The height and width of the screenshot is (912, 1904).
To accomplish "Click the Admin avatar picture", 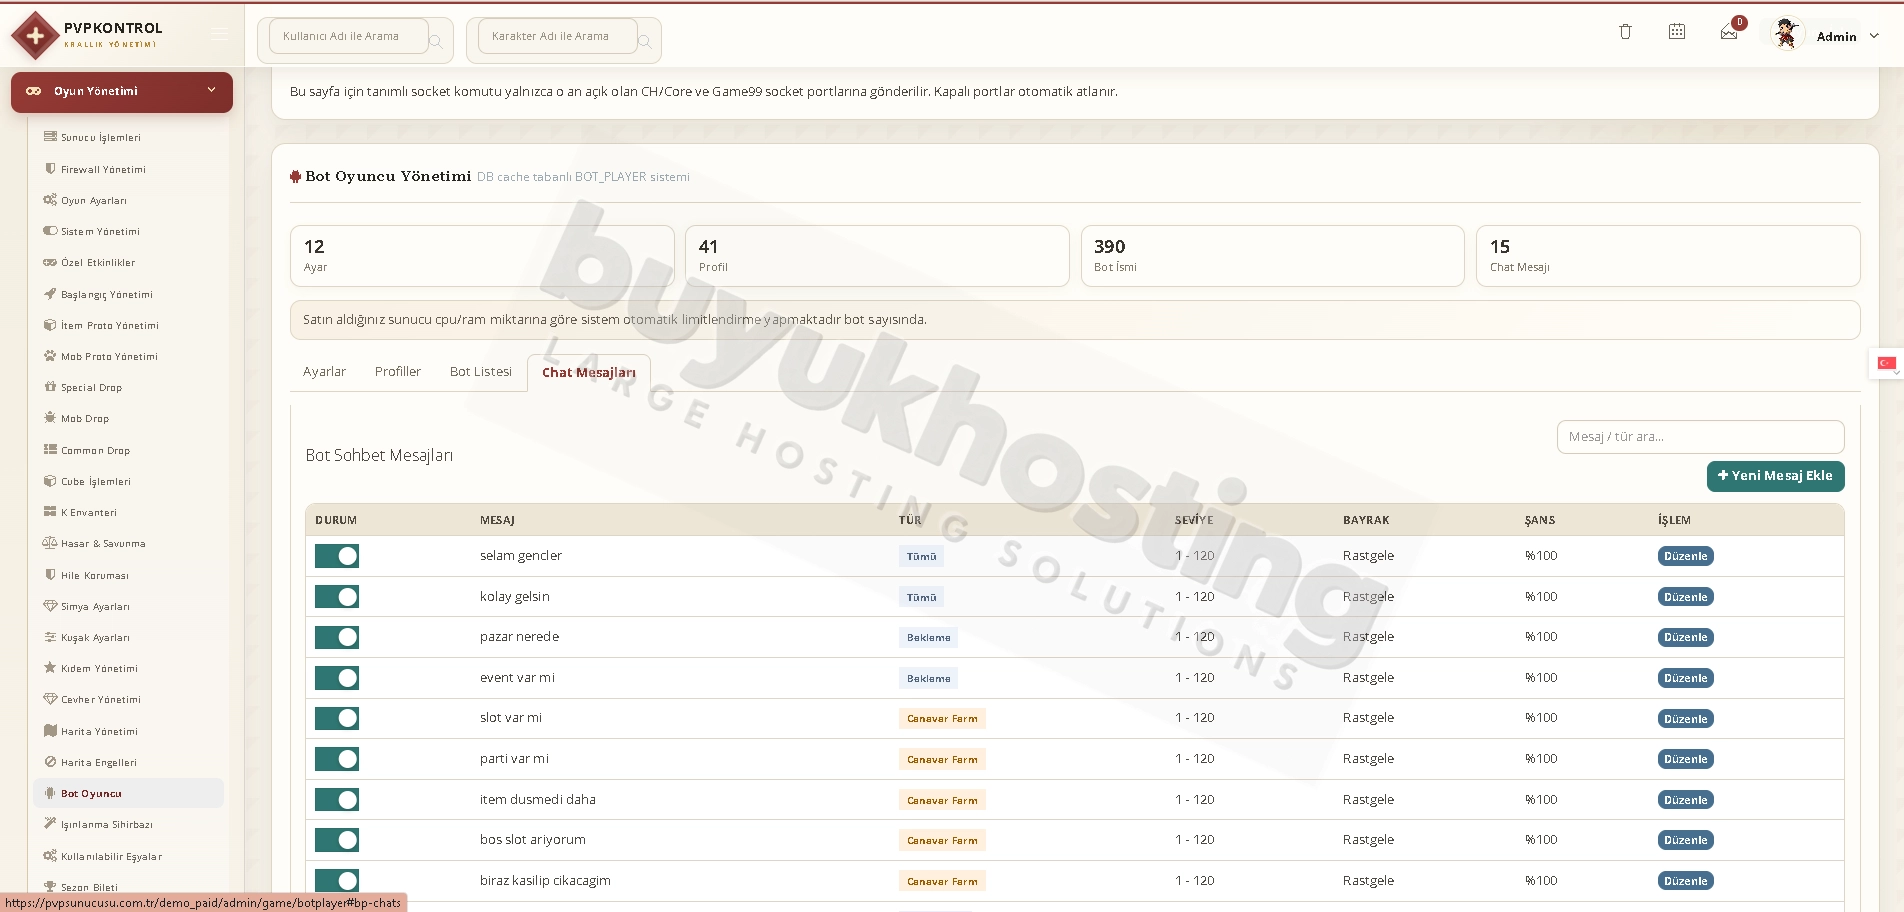I will pyautogui.click(x=1786, y=34).
